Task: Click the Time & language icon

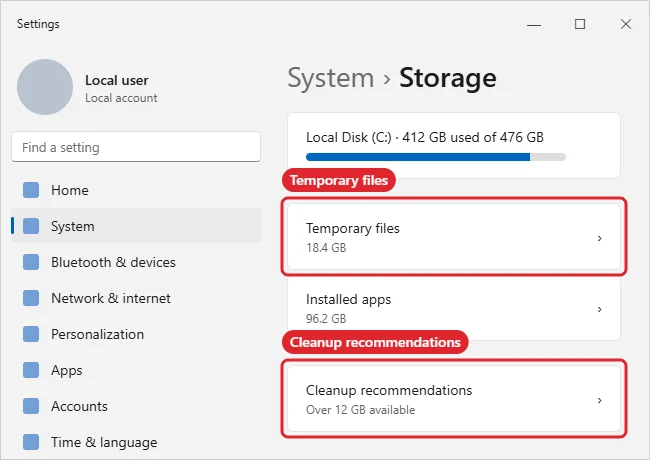Action: pyautogui.click(x=31, y=442)
